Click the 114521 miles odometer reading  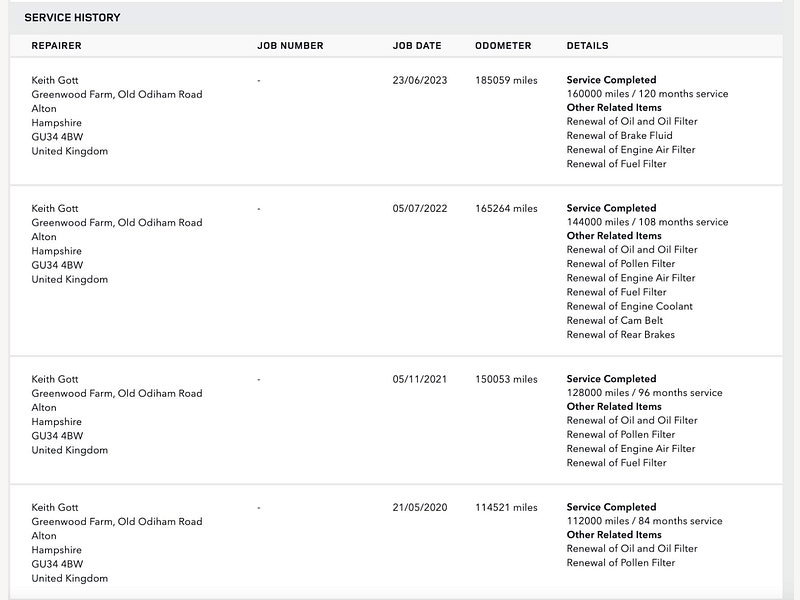pyautogui.click(x=506, y=508)
